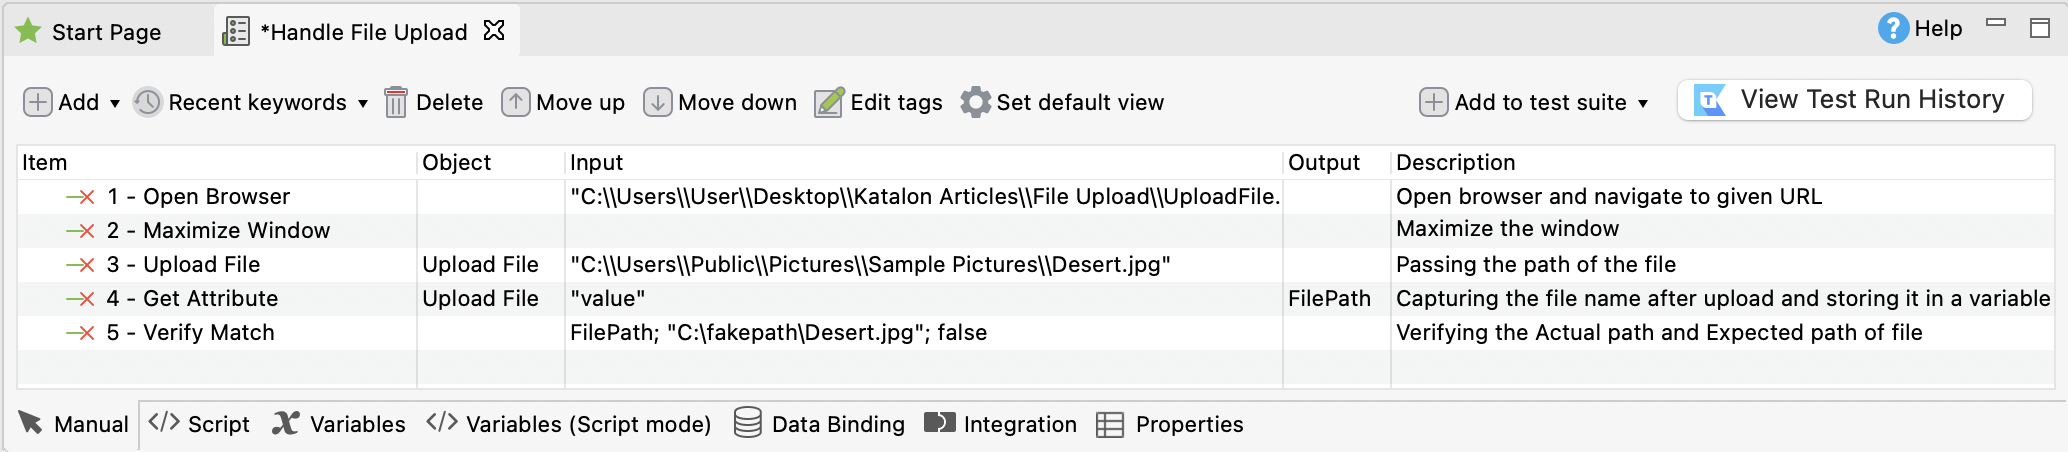Image resolution: width=2068 pixels, height=452 pixels.
Task: Click the Recent keywords clock icon
Action: 148,102
